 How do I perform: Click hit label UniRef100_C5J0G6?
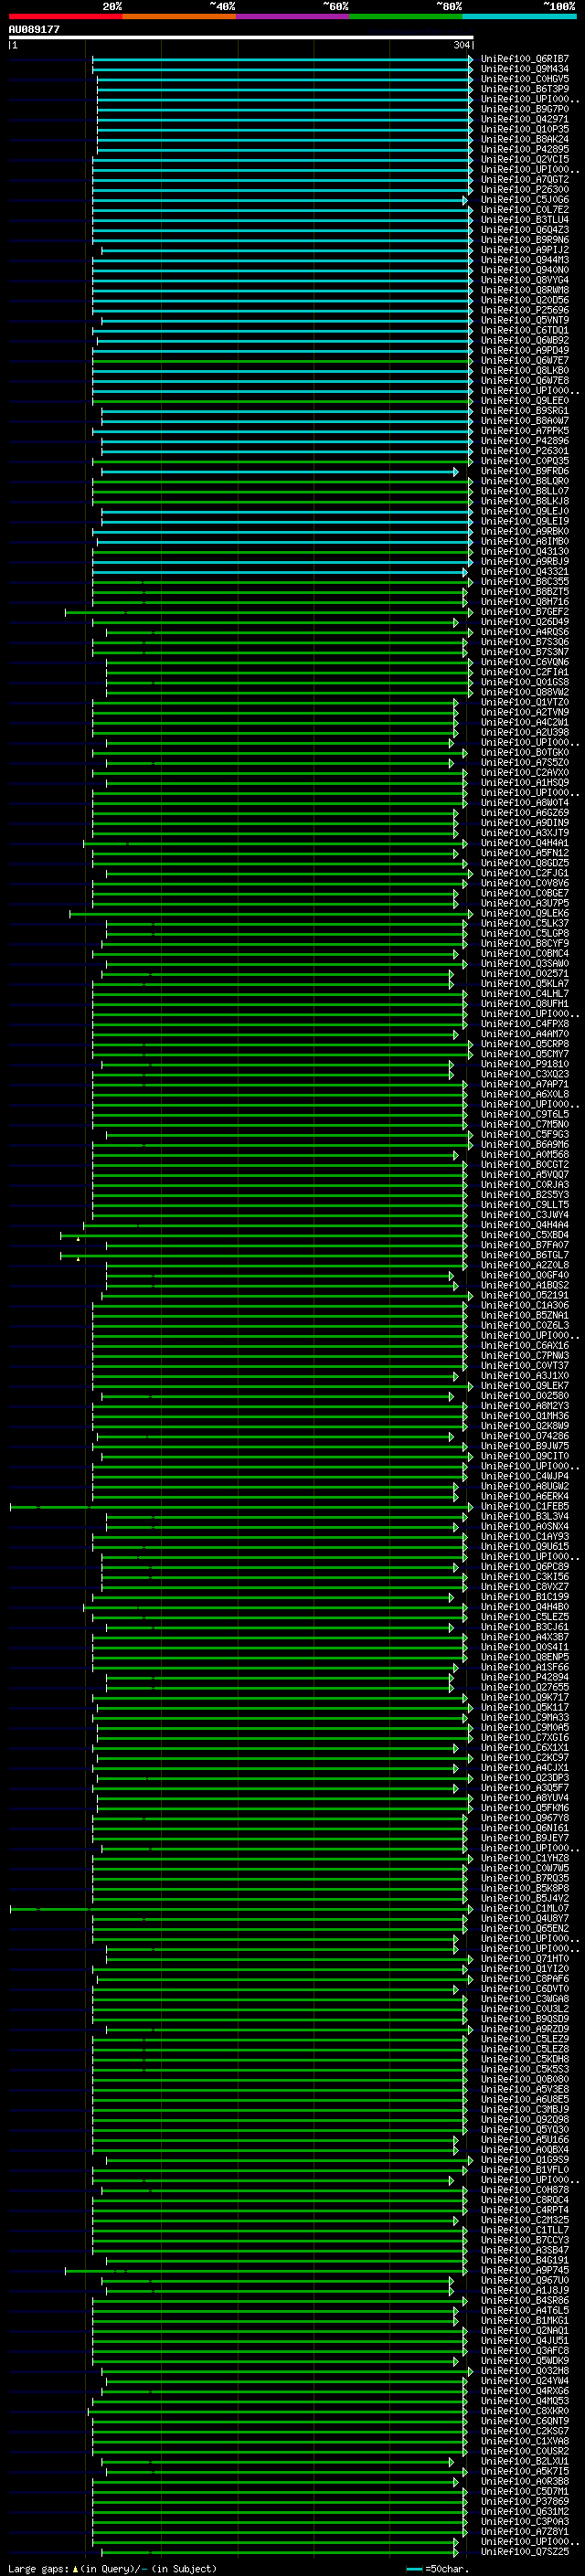(525, 200)
